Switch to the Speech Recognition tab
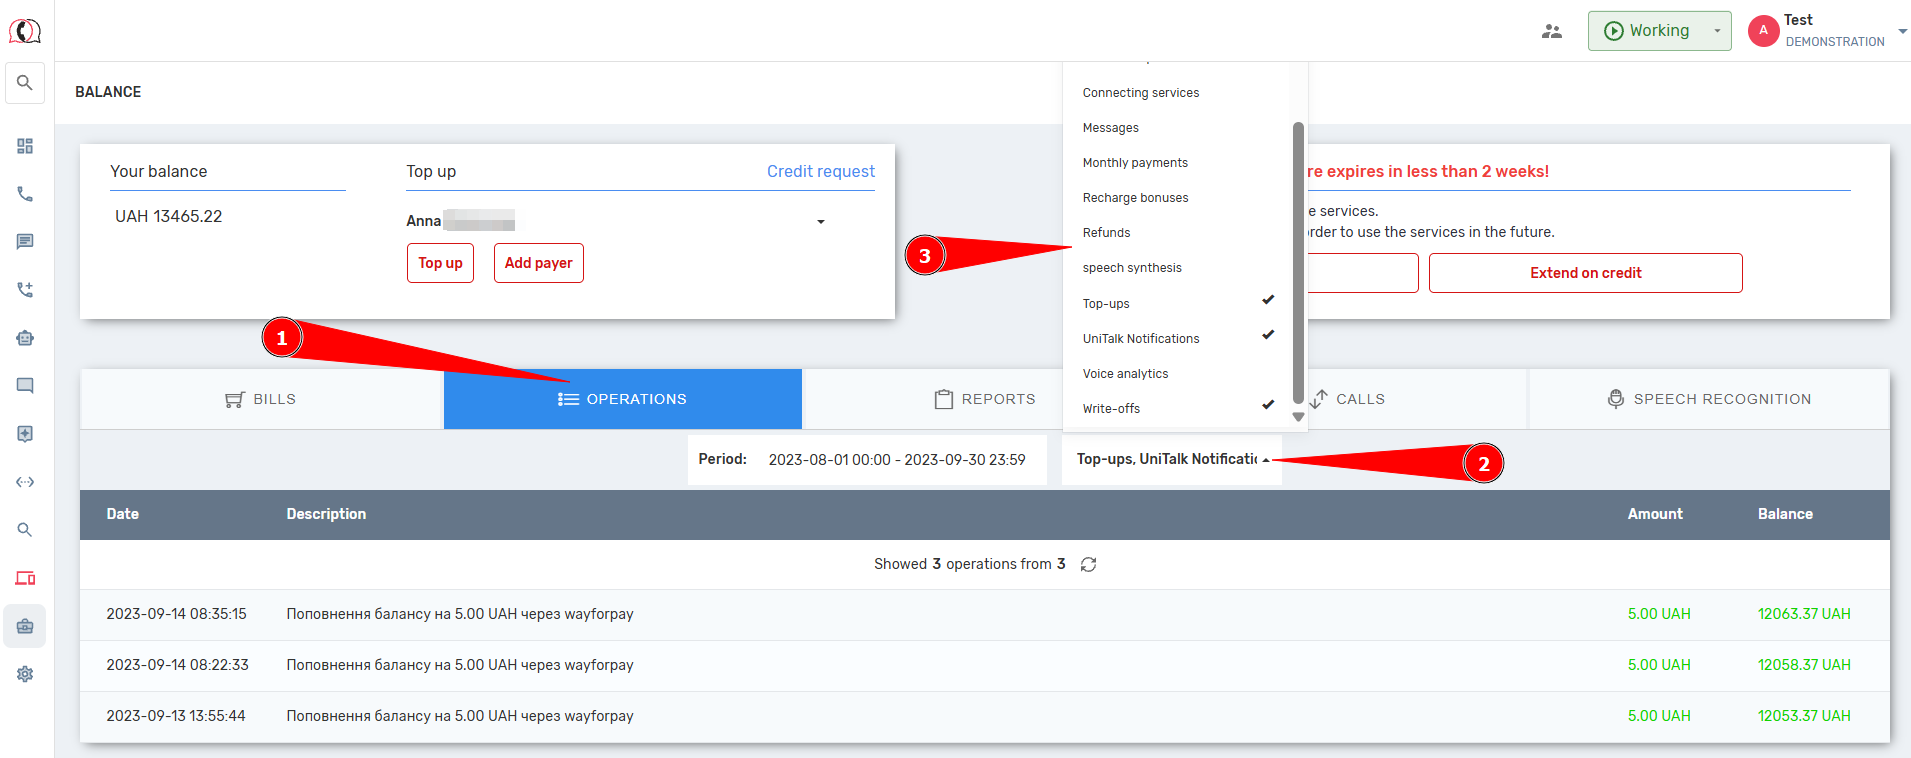The image size is (1911, 758). [1708, 399]
